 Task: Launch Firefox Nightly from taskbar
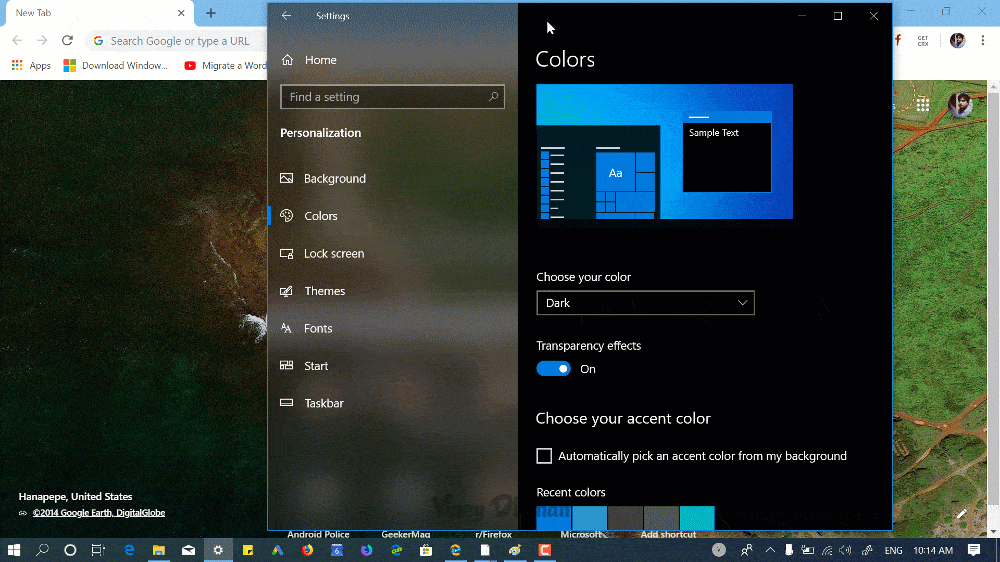tap(366, 550)
